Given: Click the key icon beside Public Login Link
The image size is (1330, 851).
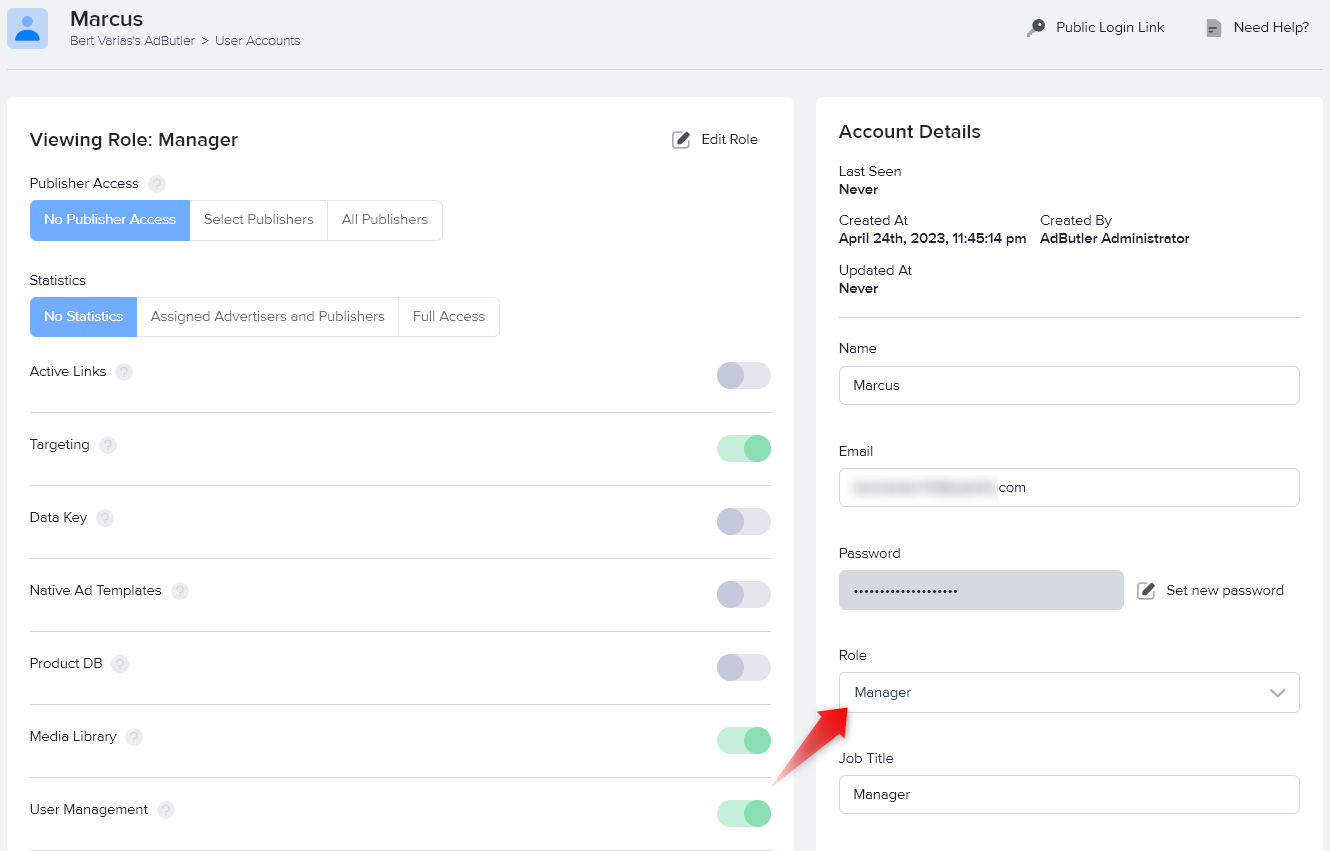Looking at the screenshot, I should pos(1036,28).
